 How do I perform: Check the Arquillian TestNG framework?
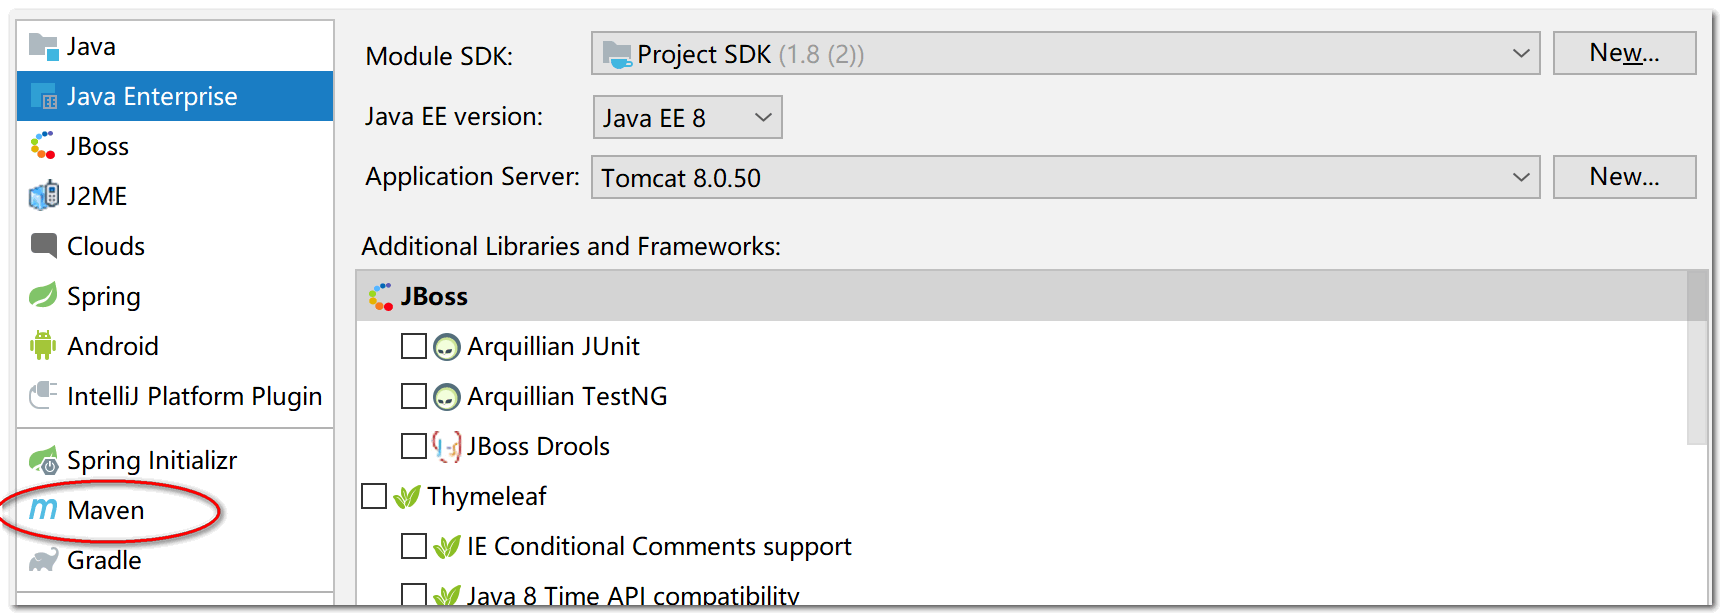click(x=414, y=396)
